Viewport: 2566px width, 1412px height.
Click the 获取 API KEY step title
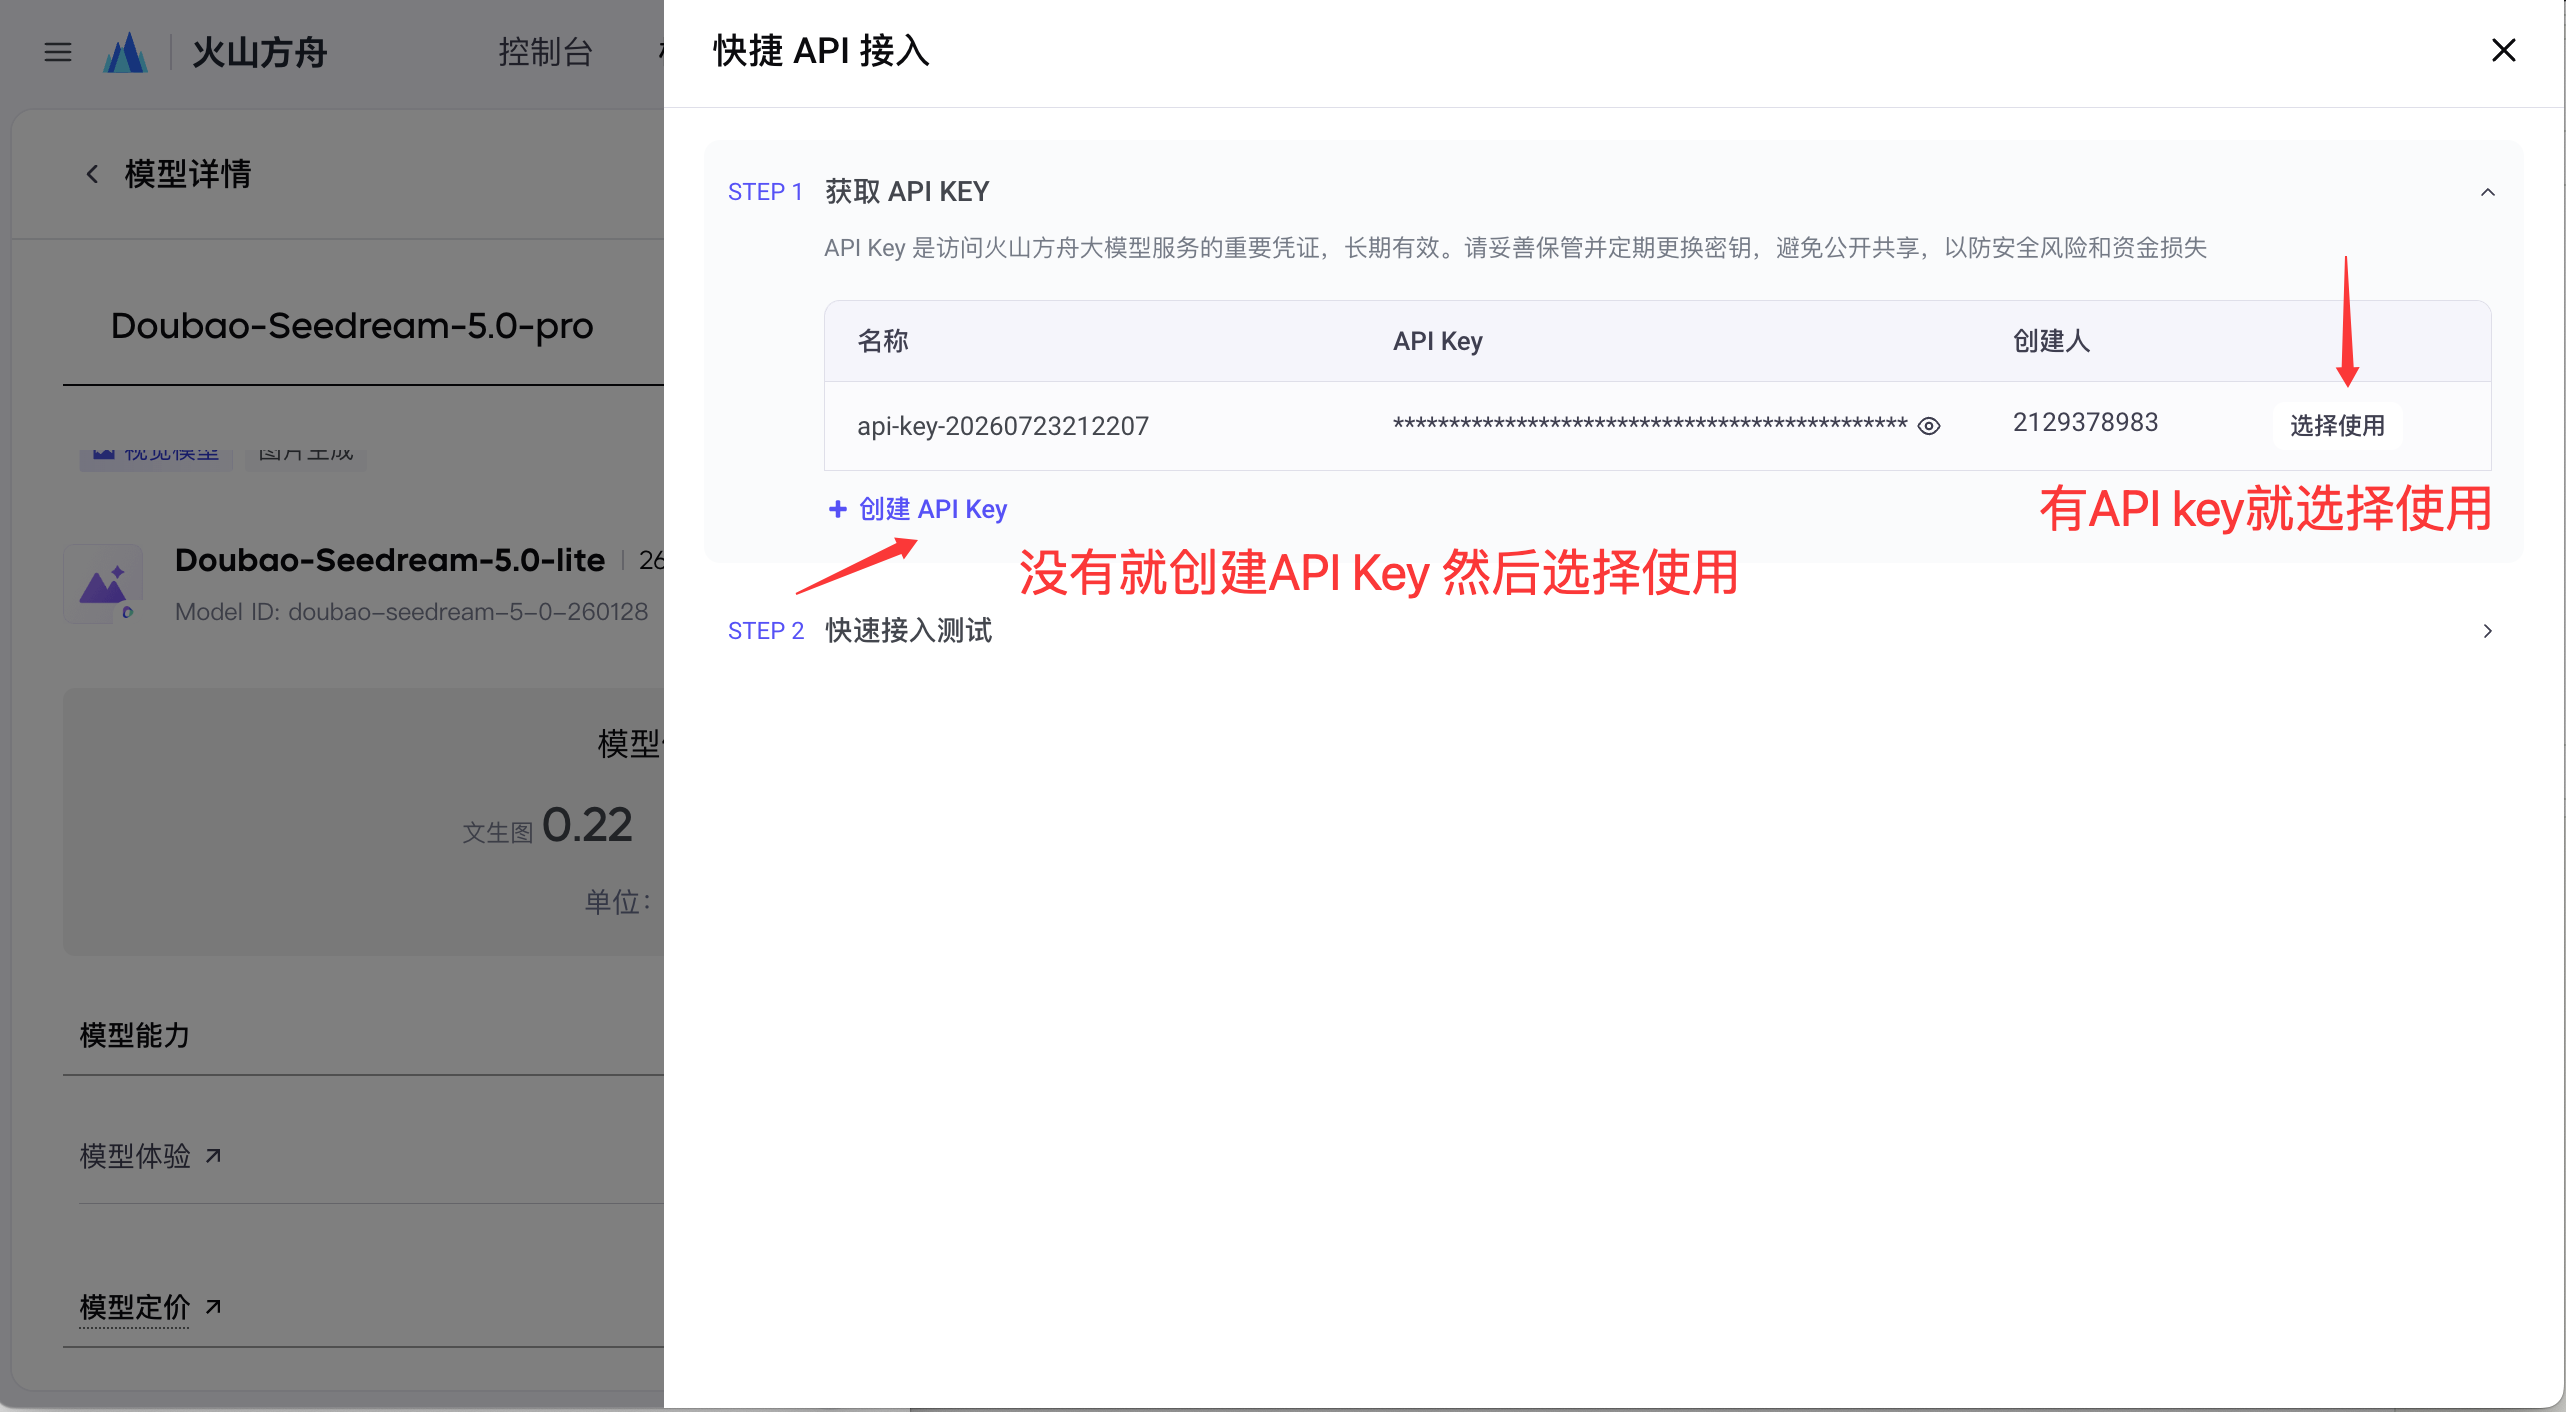(907, 191)
